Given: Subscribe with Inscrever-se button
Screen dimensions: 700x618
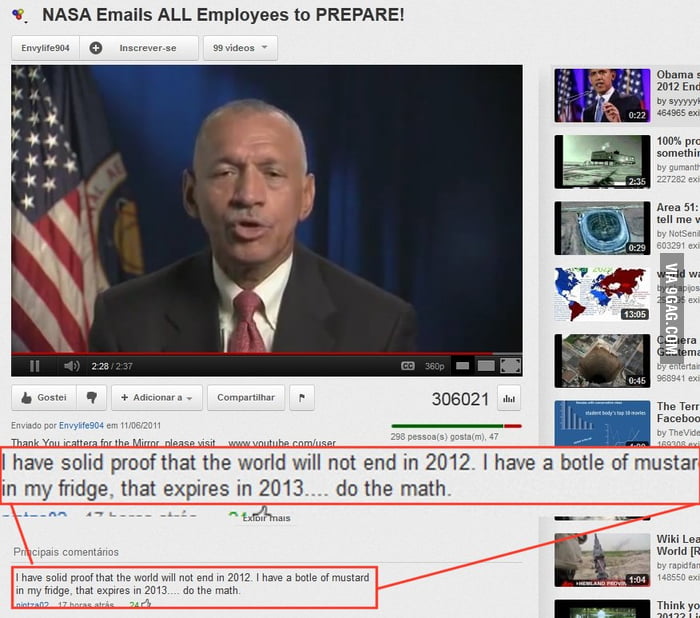Looking at the screenshot, I should coord(139,48).
